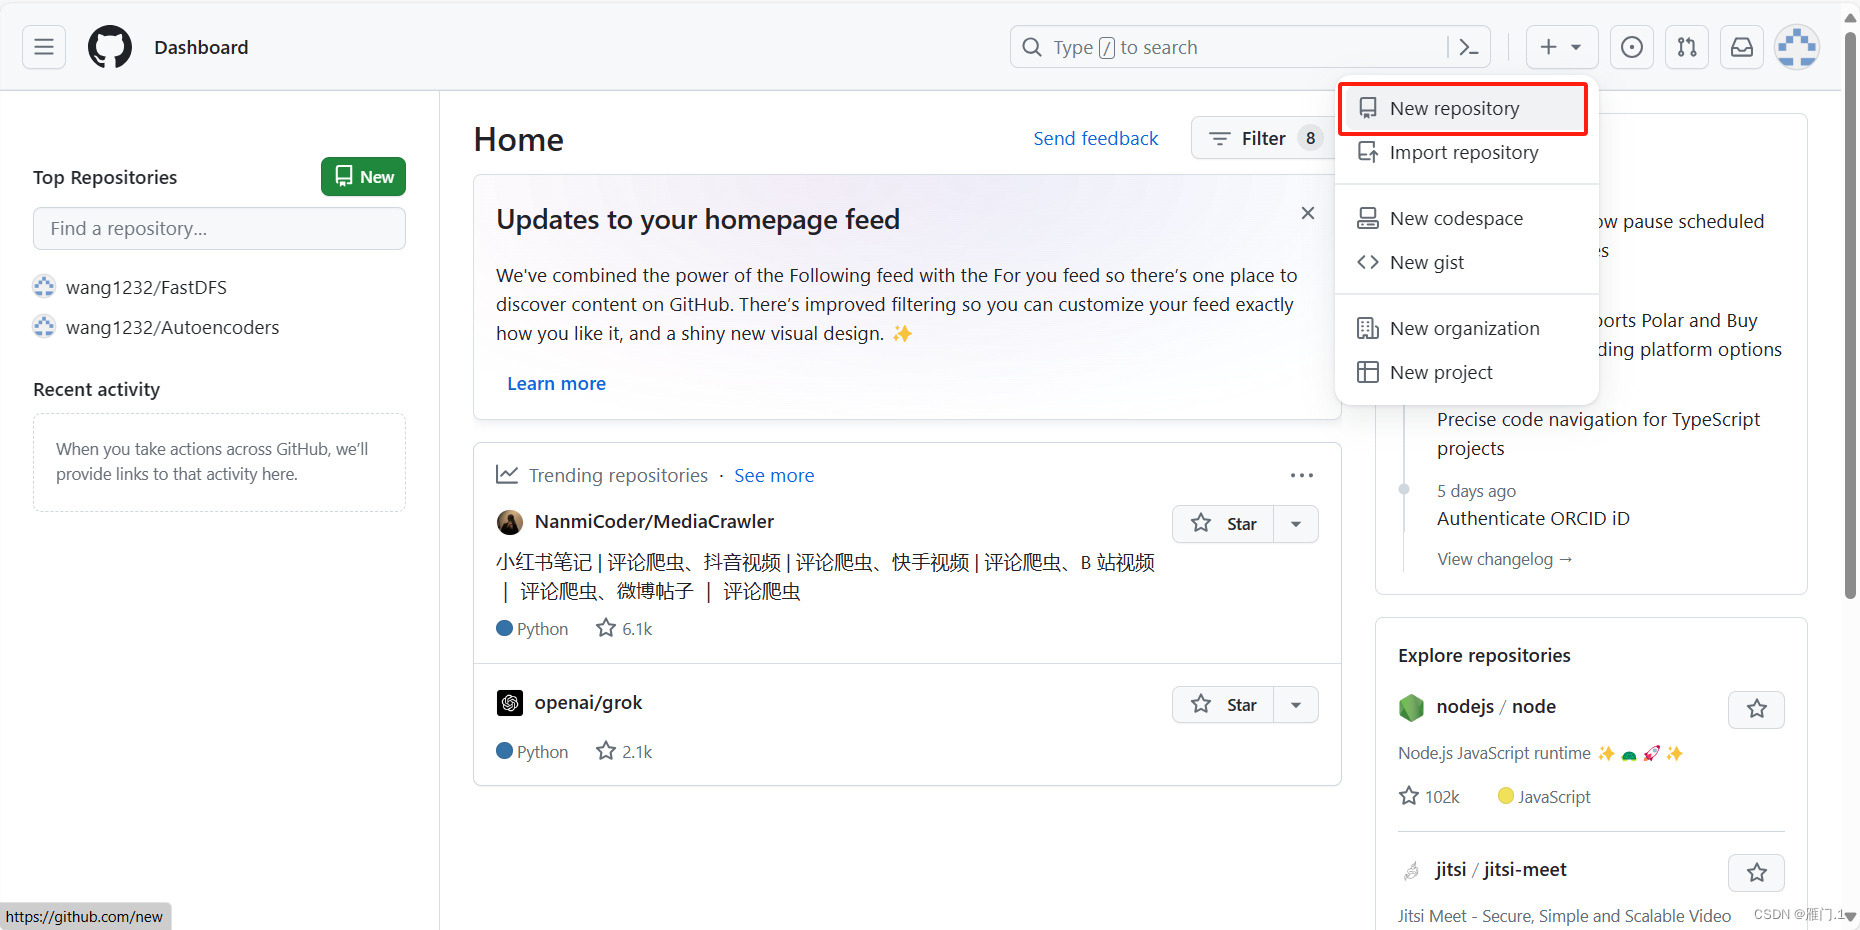Expand star list dropdown for openai/grok

point(1296,705)
